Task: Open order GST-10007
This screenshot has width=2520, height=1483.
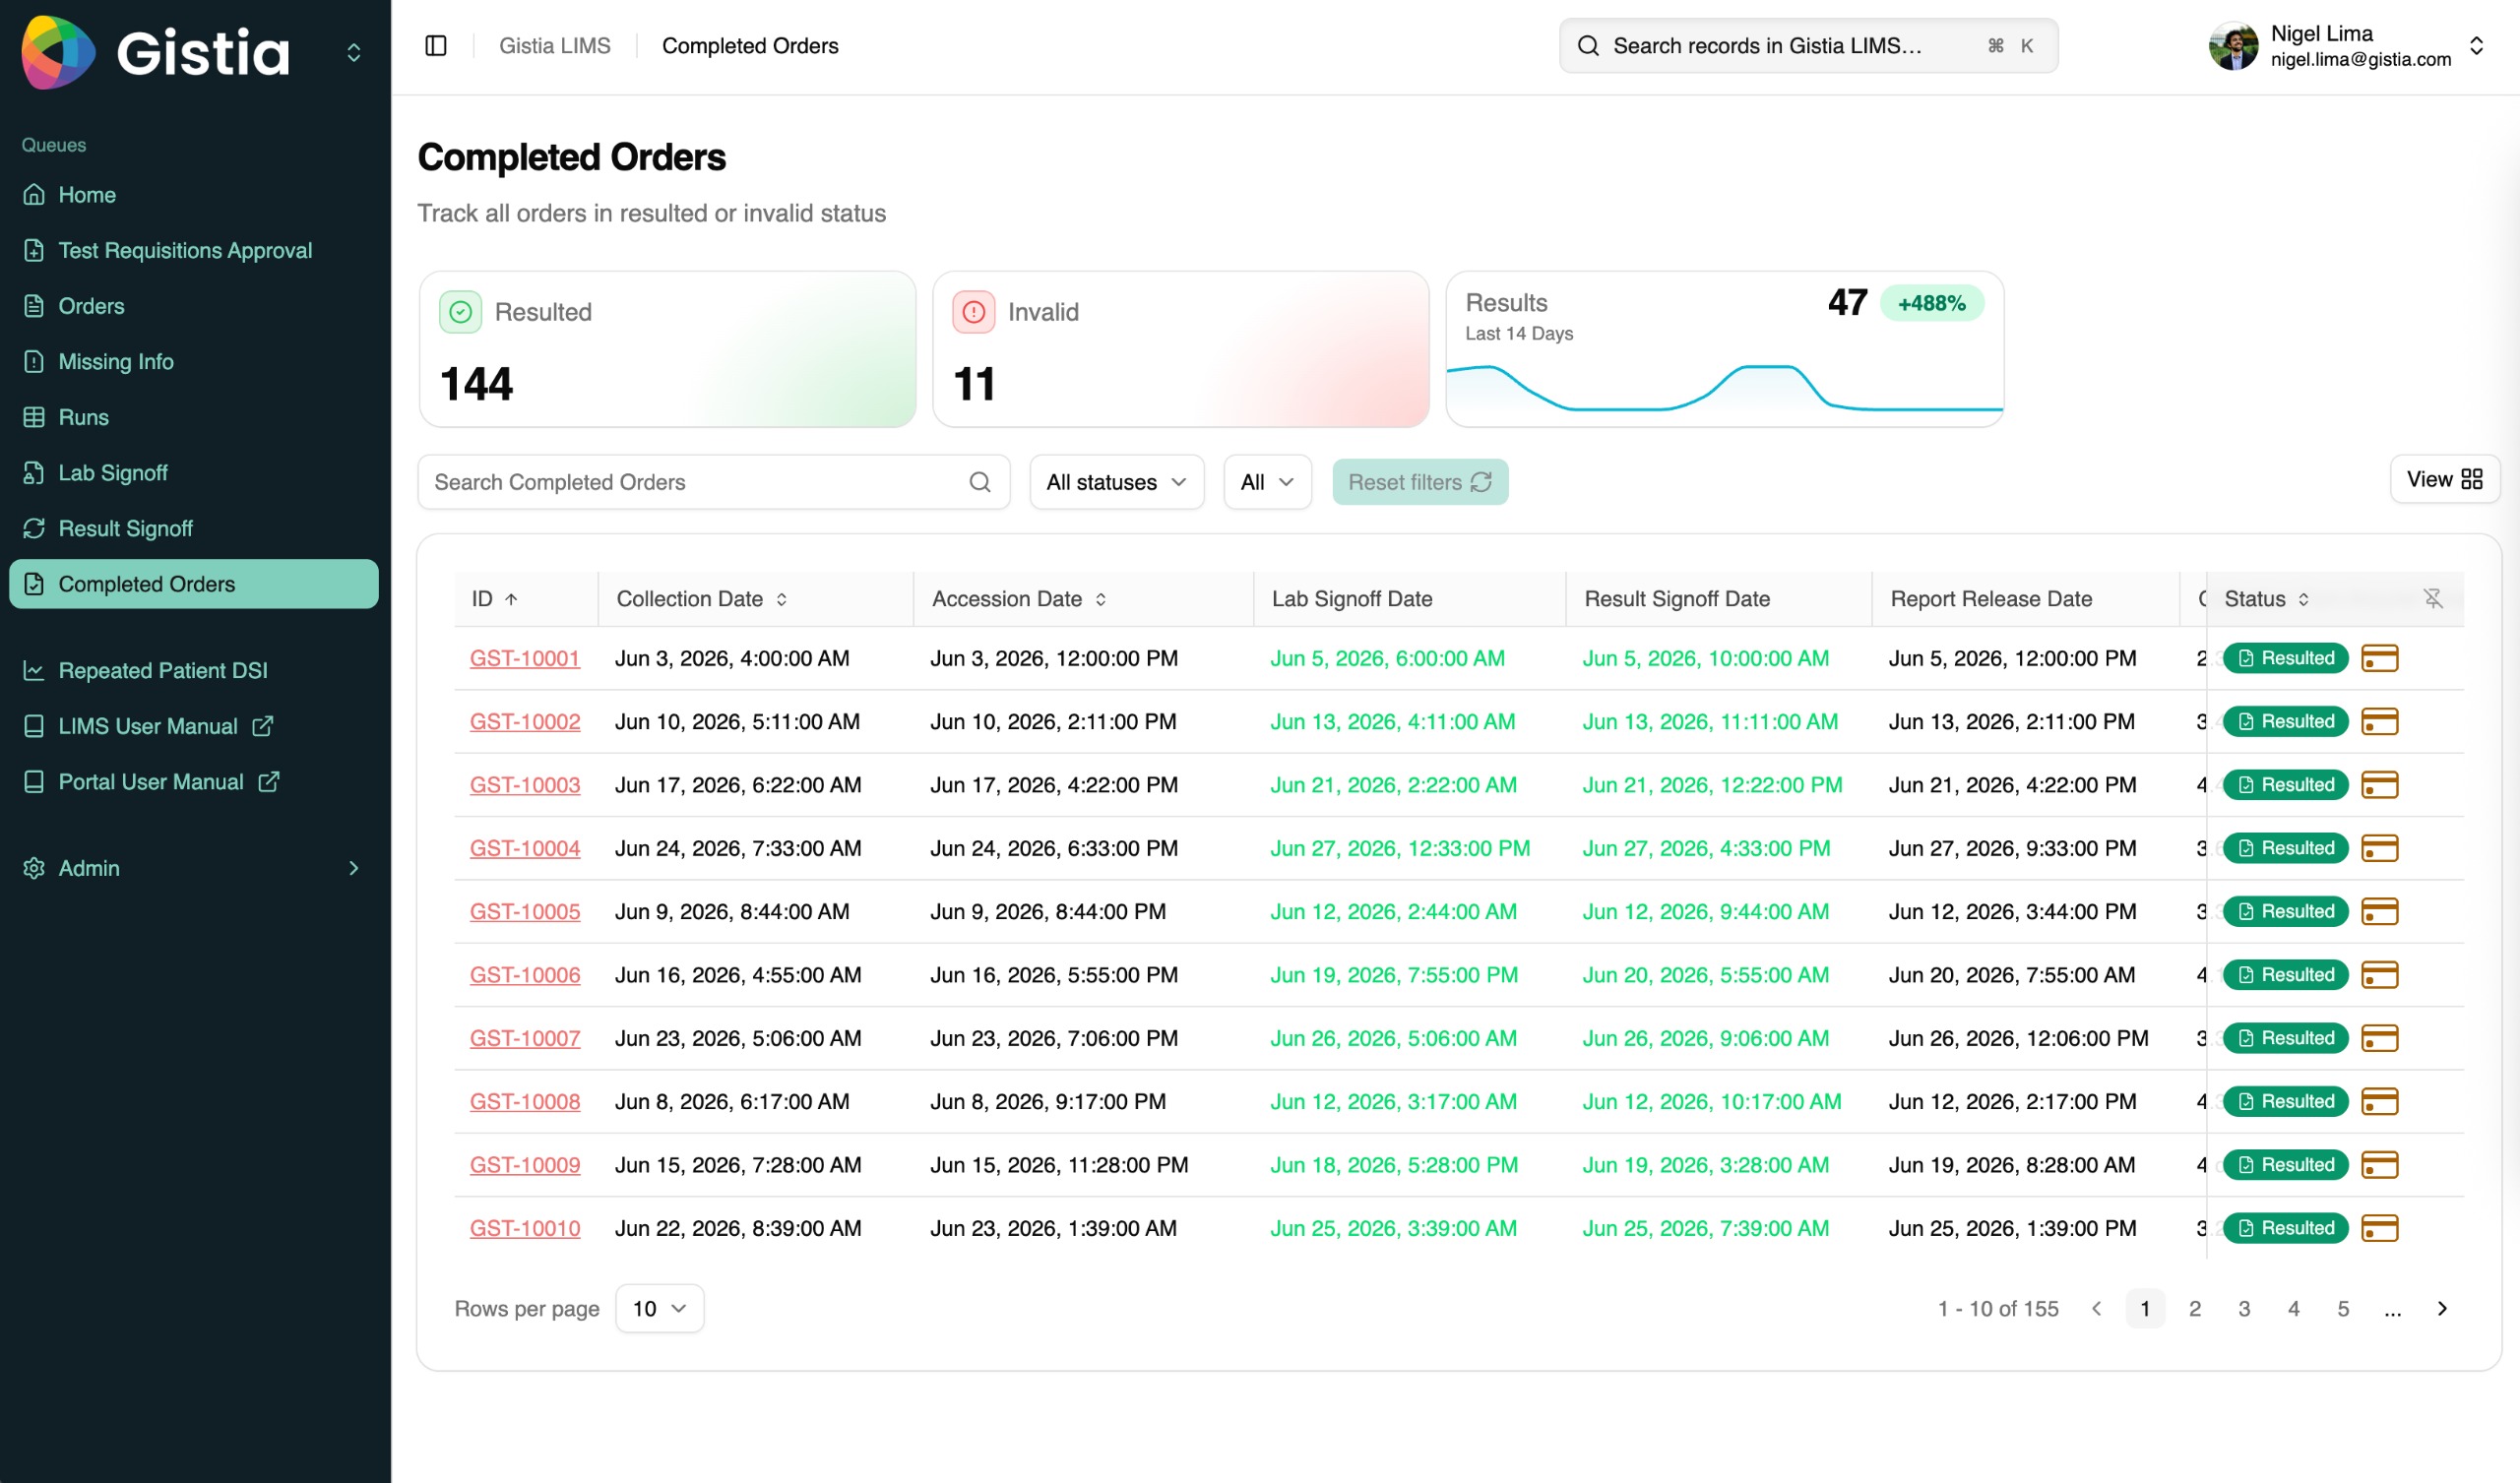Action: point(525,1038)
